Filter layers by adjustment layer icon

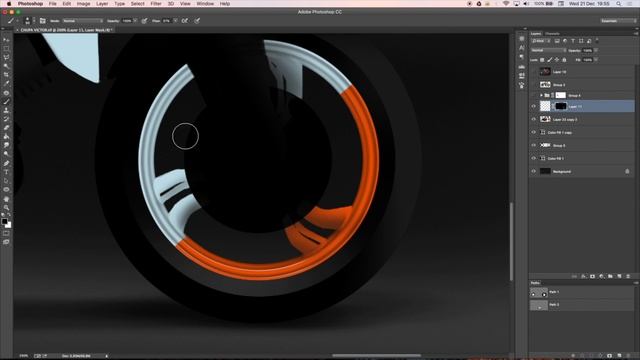pos(565,41)
